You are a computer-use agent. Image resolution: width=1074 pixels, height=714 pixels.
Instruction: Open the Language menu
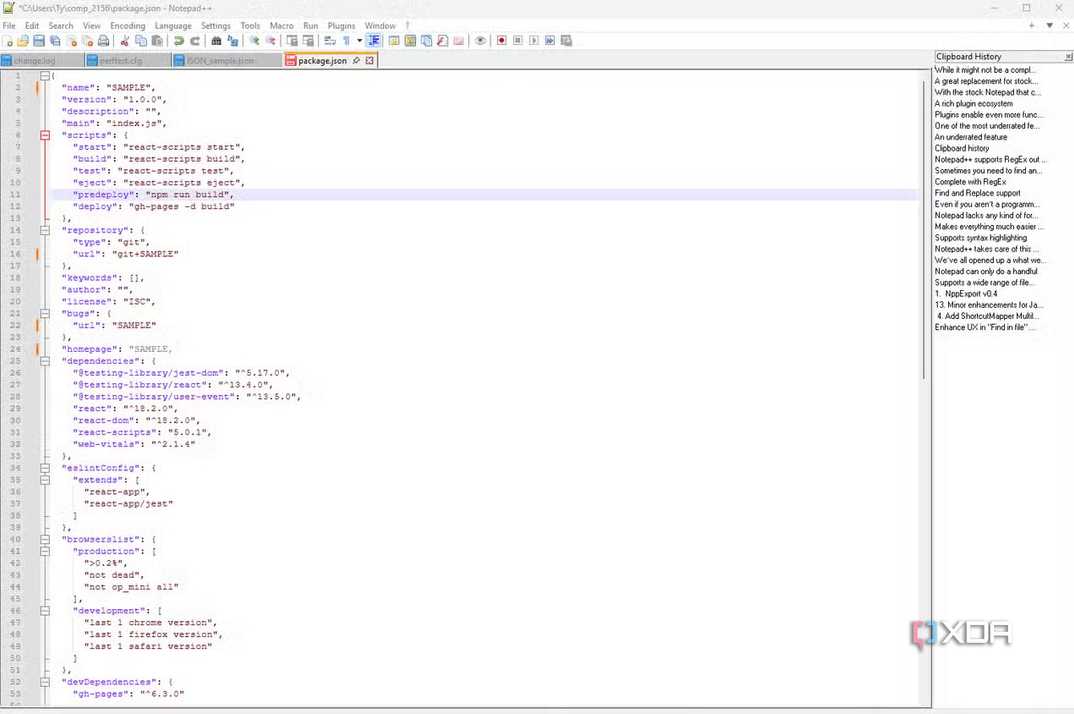click(173, 26)
